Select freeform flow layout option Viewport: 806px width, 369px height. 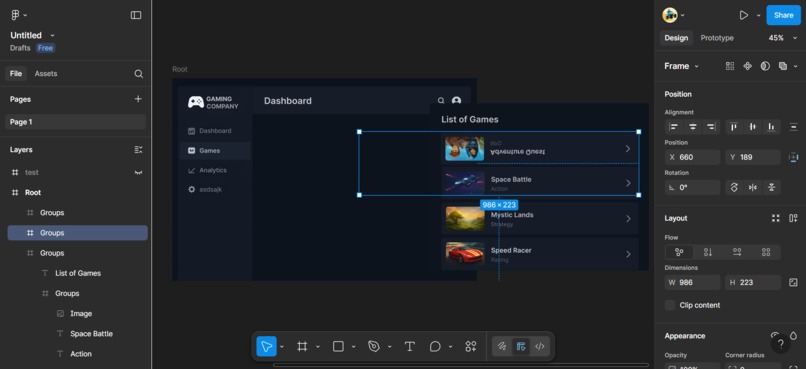[679, 252]
